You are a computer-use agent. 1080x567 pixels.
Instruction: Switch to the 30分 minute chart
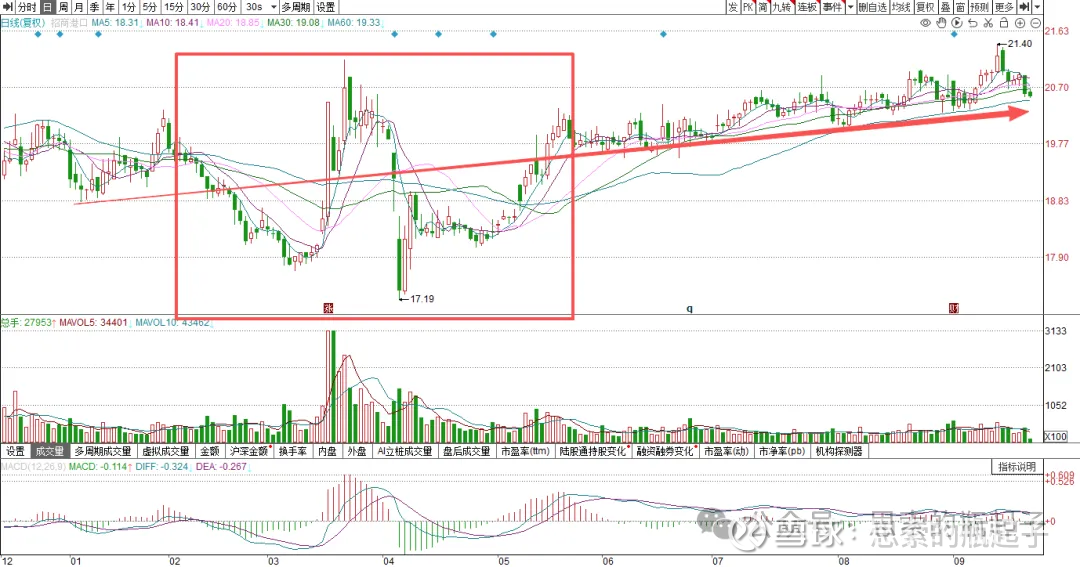click(200, 7)
